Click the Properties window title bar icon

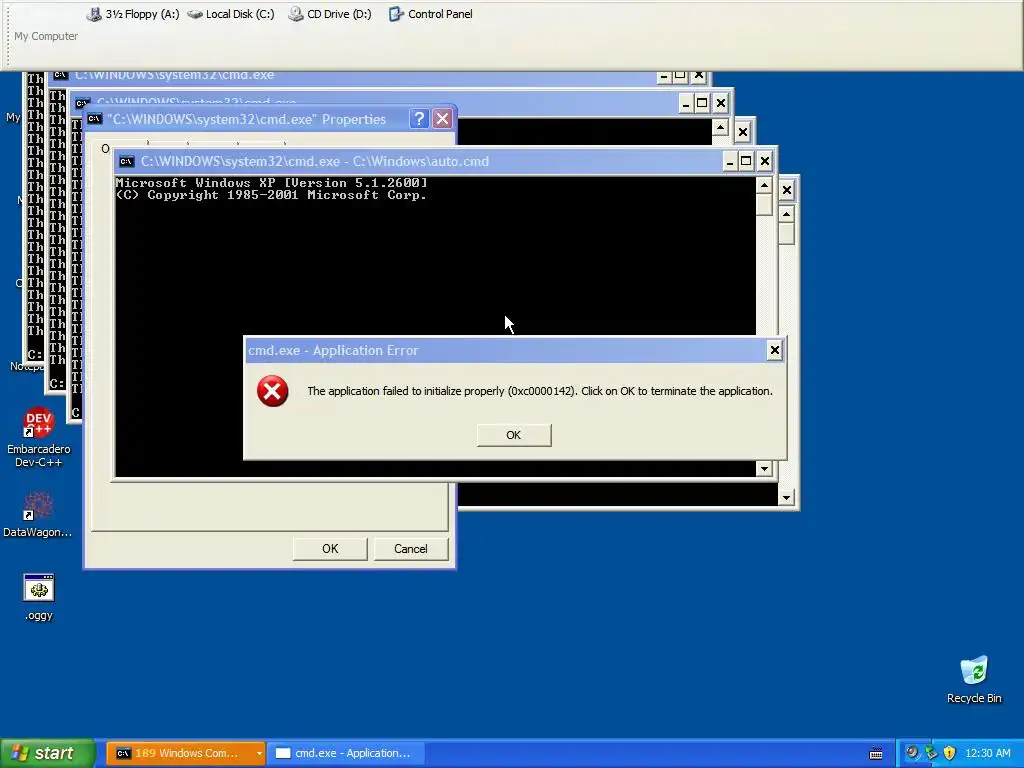tap(95, 119)
